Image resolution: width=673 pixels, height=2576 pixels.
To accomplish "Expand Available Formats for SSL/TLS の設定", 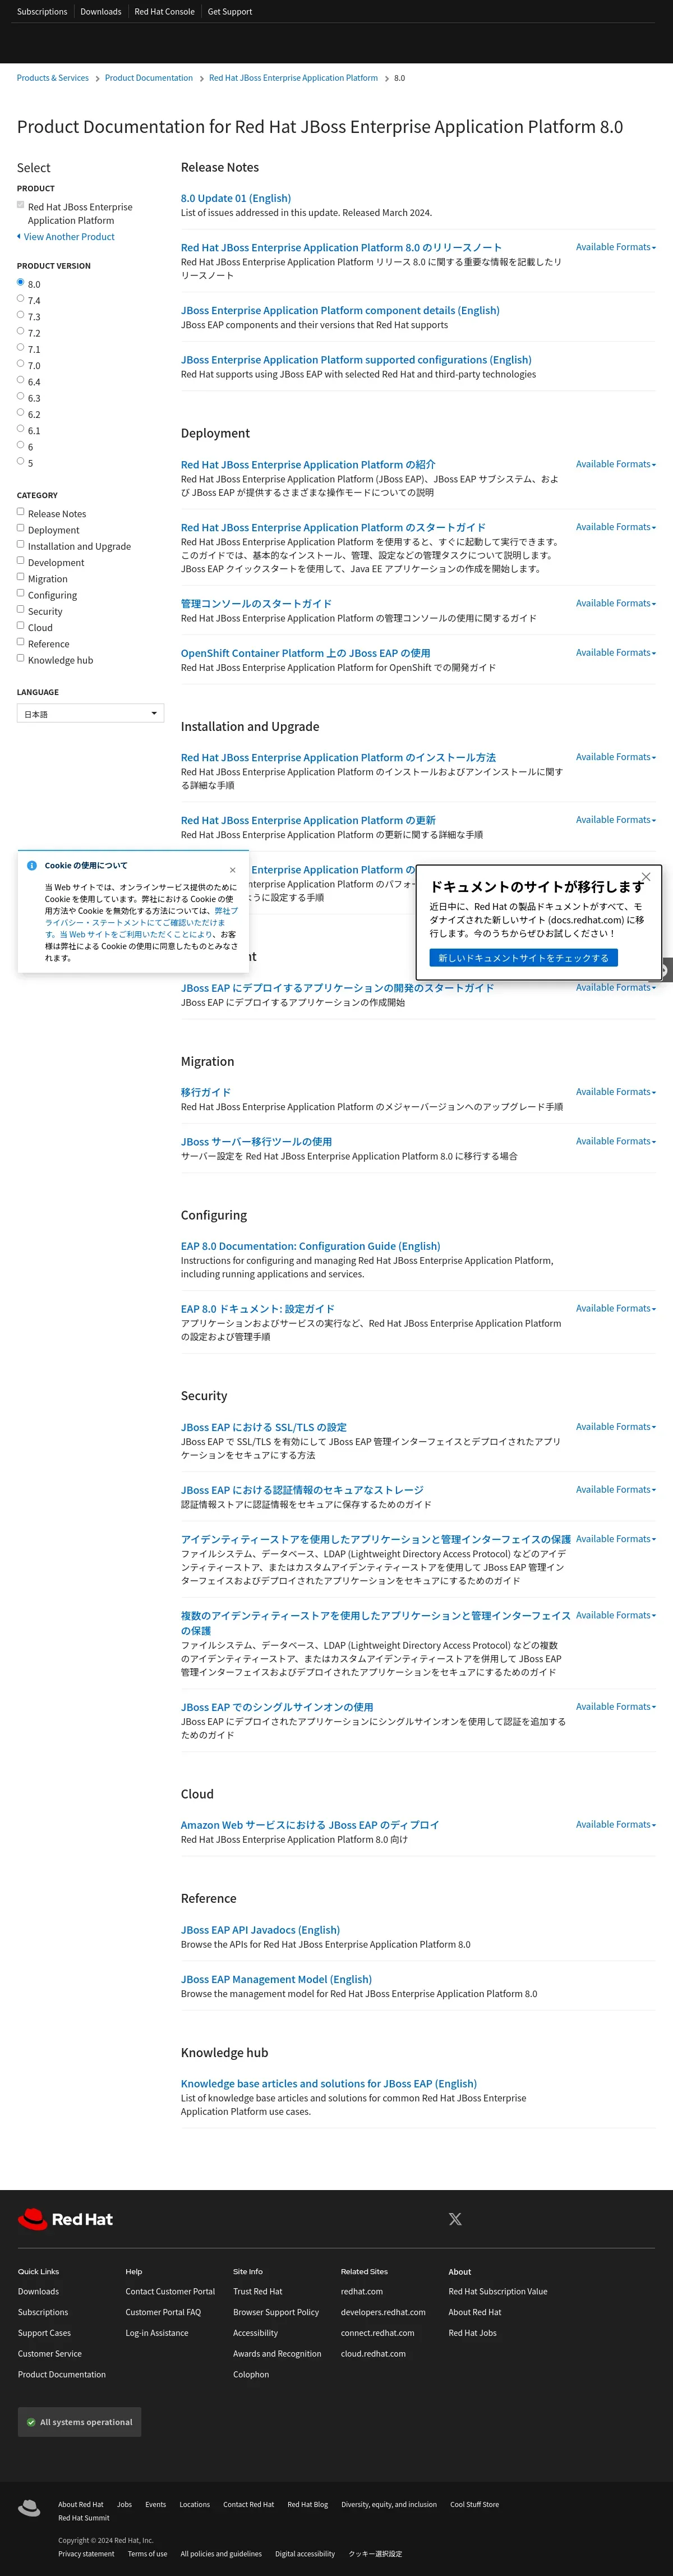I will coord(616,1427).
